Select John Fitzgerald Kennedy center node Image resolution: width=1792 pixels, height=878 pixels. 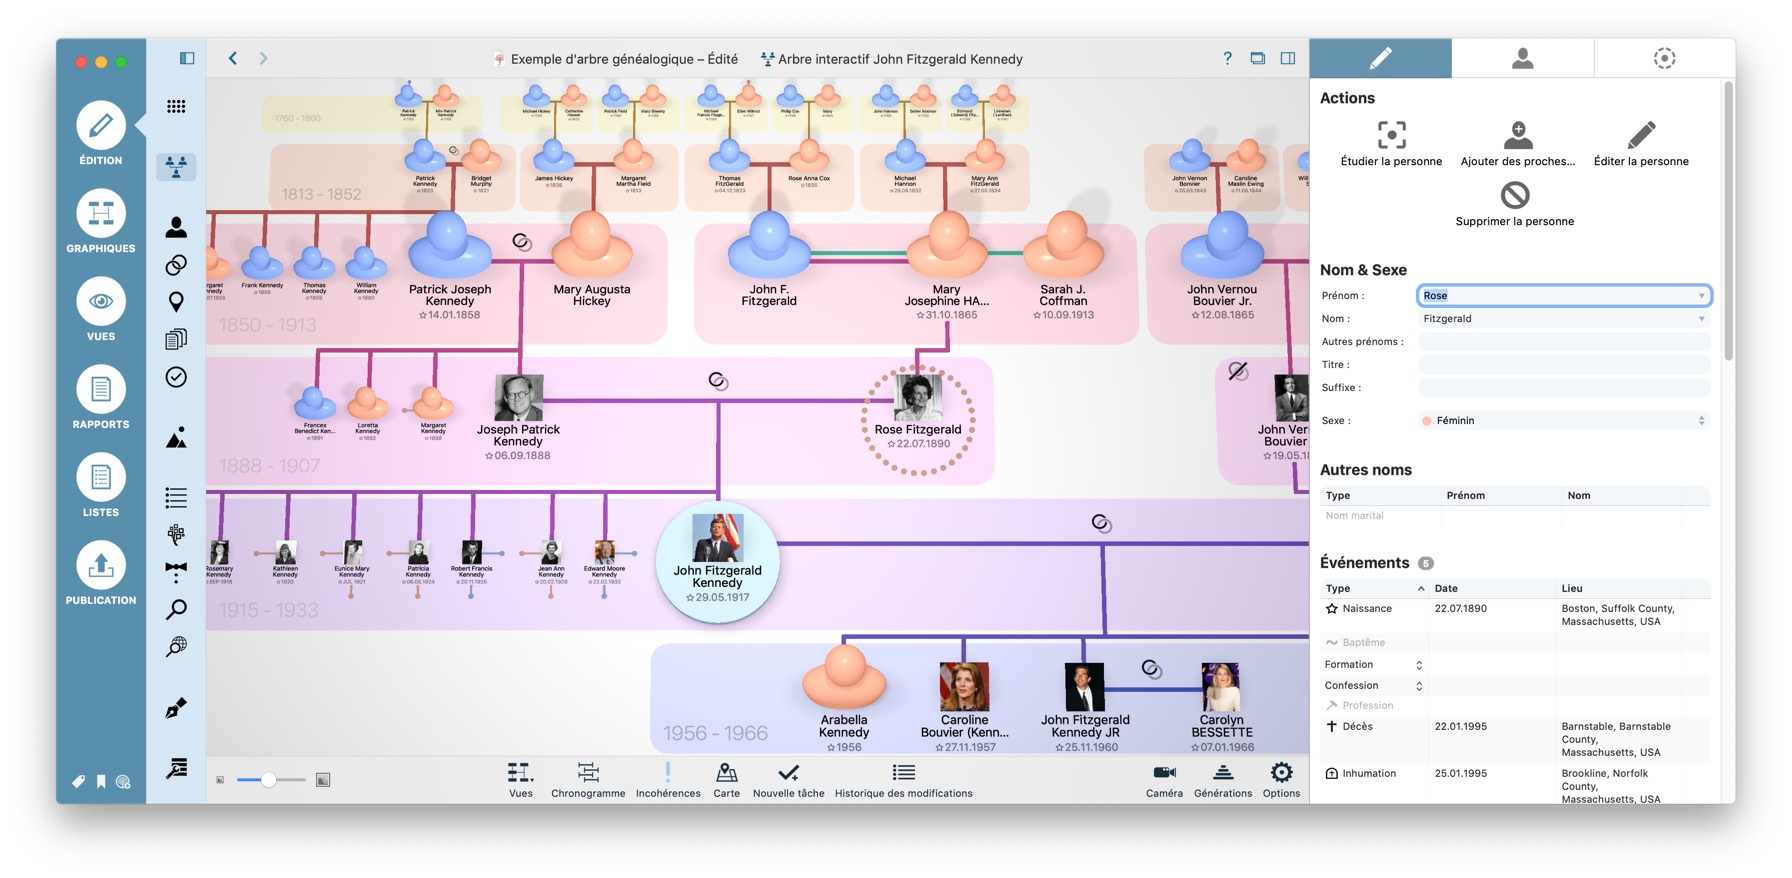(x=717, y=562)
